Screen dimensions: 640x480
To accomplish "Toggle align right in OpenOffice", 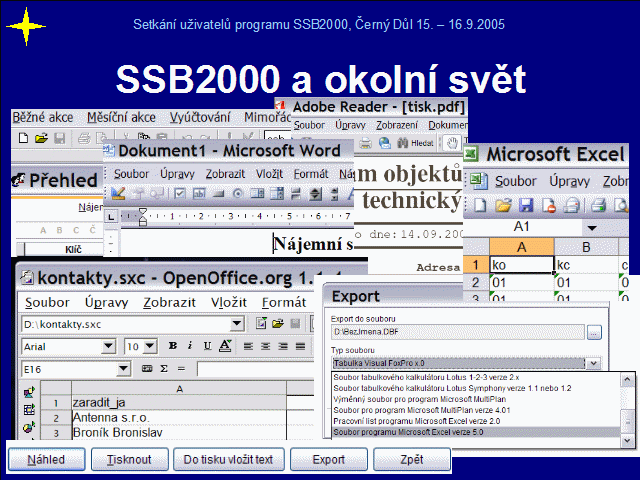I will pyautogui.click(x=283, y=347).
